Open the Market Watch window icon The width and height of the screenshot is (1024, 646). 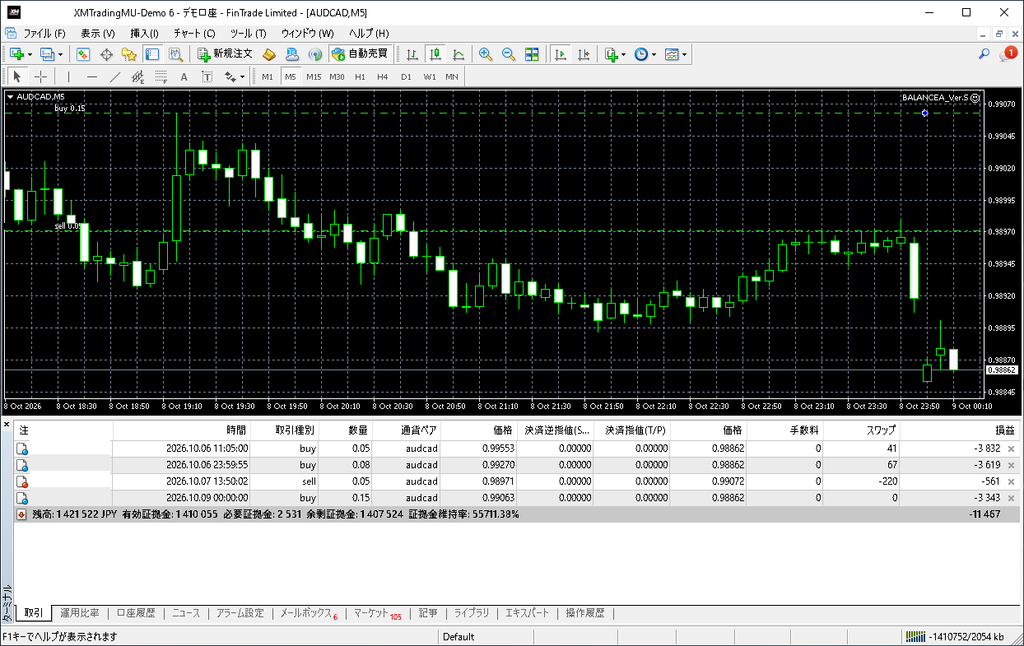coord(83,54)
